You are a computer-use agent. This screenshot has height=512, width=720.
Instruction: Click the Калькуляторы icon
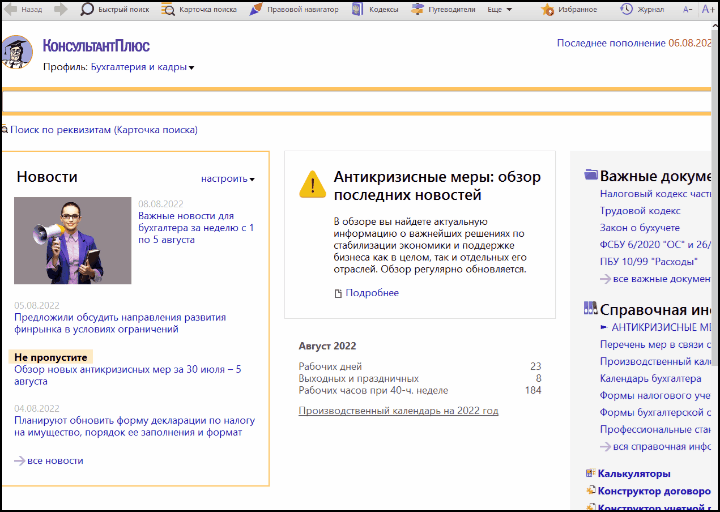pos(591,473)
